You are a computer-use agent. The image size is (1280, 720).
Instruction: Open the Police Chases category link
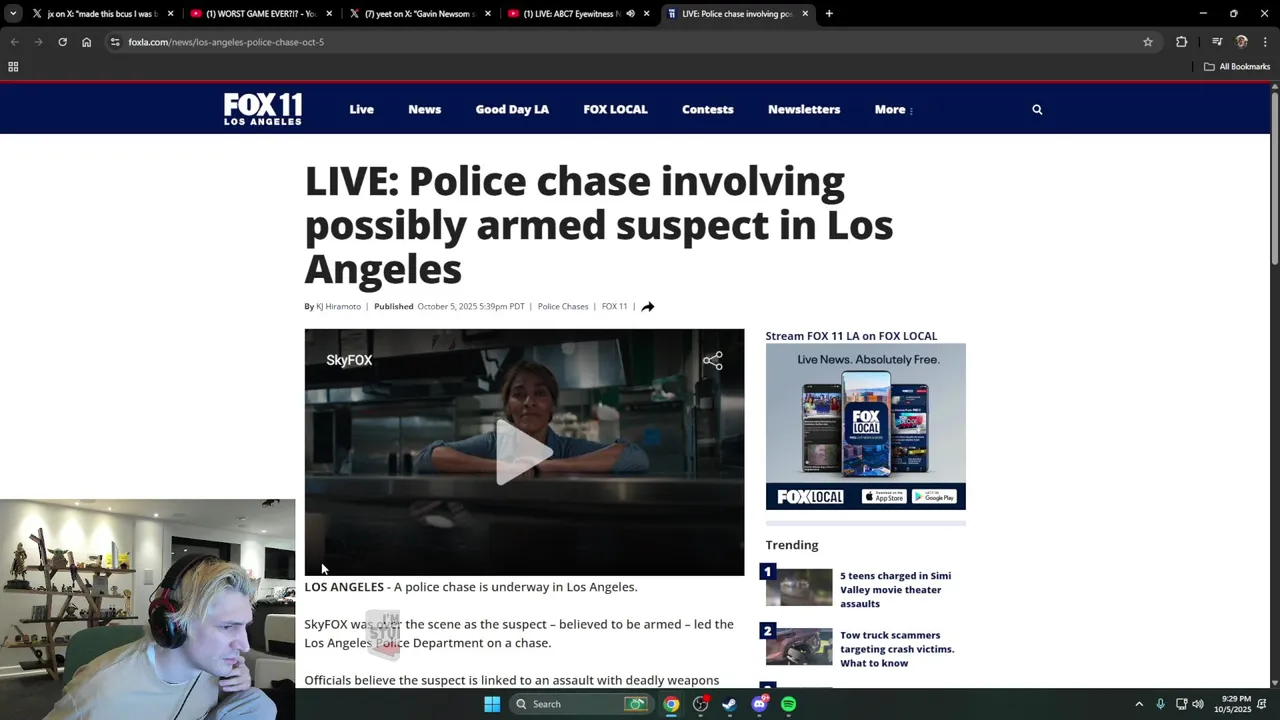[563, 307]
